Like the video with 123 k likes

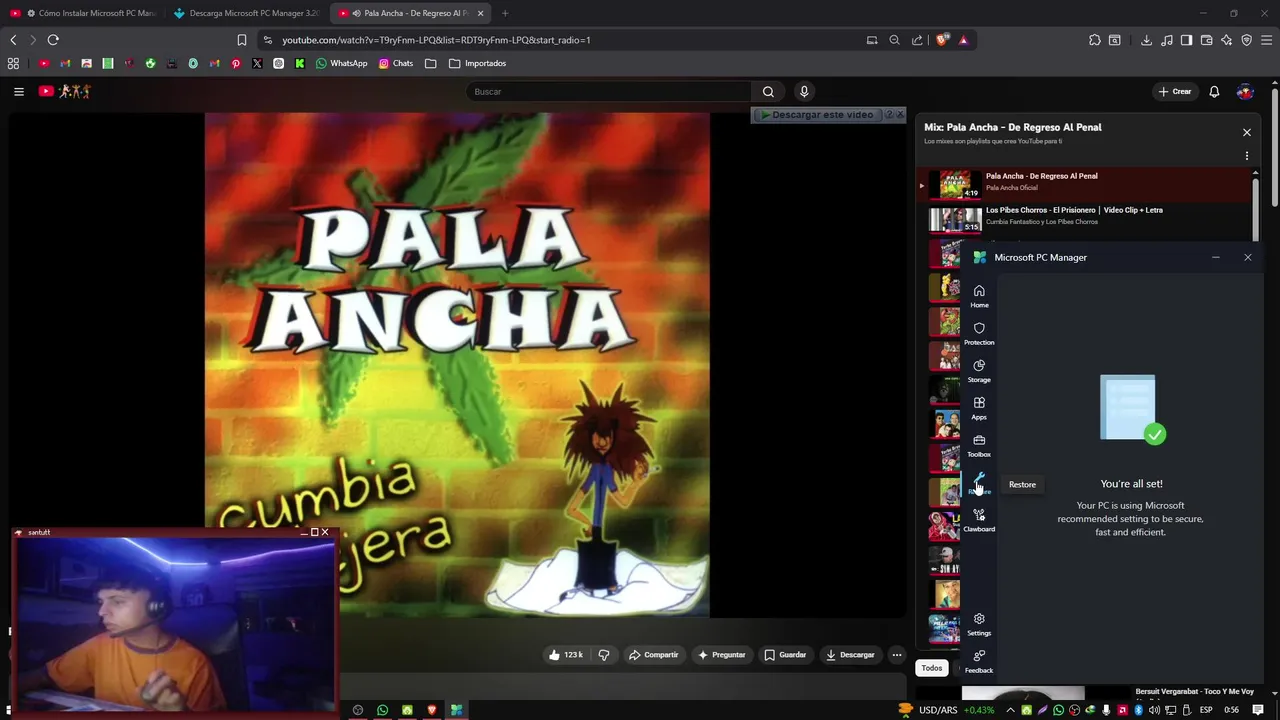coord(565,655)
